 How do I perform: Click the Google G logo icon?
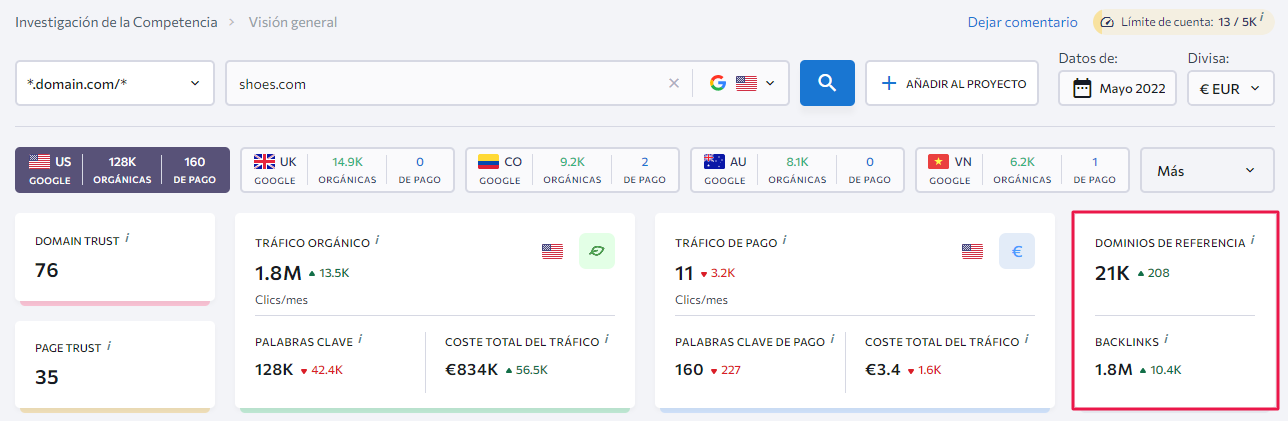718,84
